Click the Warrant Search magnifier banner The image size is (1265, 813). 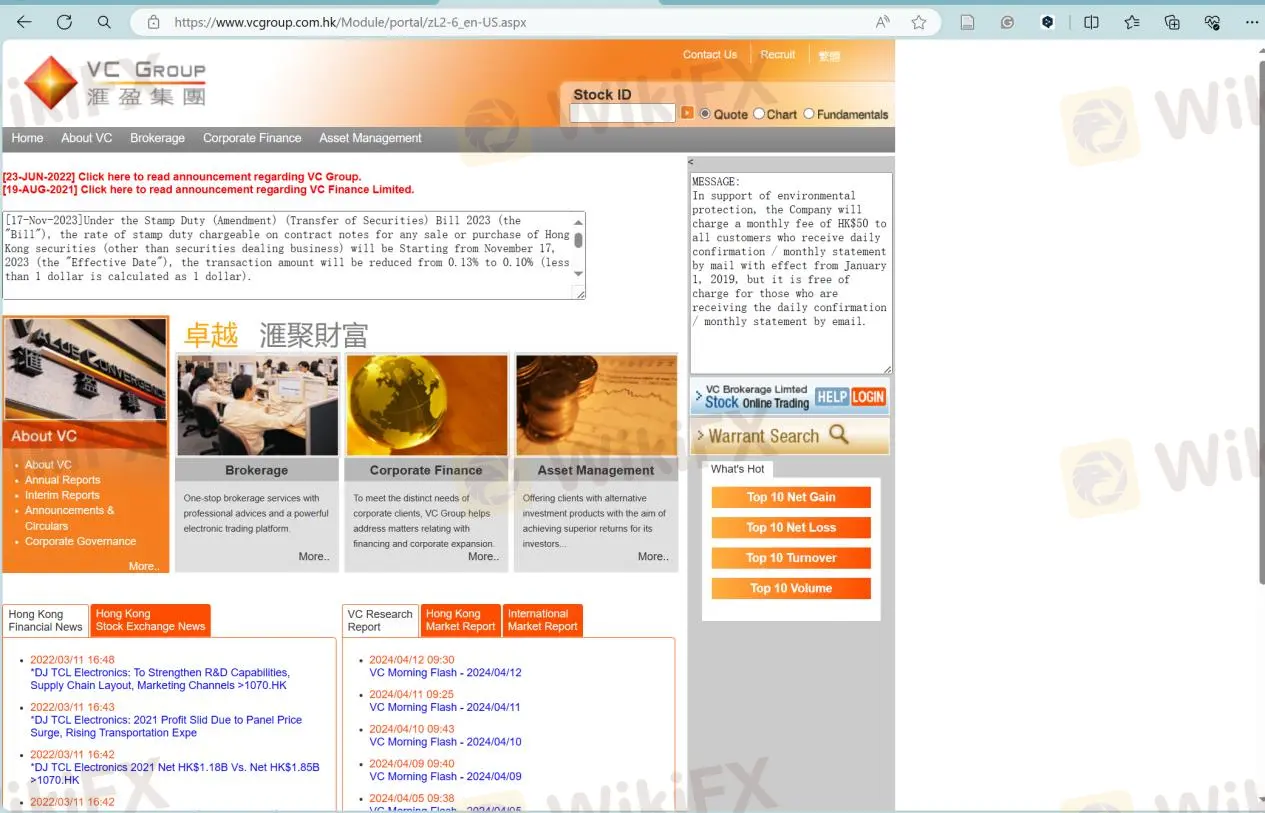point(789,436)
